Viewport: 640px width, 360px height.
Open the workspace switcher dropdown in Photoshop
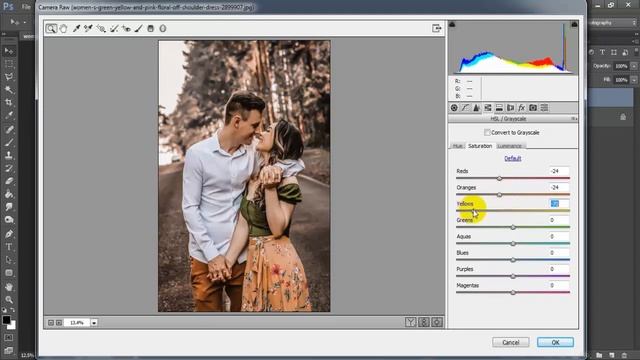(x=612, y=23)
